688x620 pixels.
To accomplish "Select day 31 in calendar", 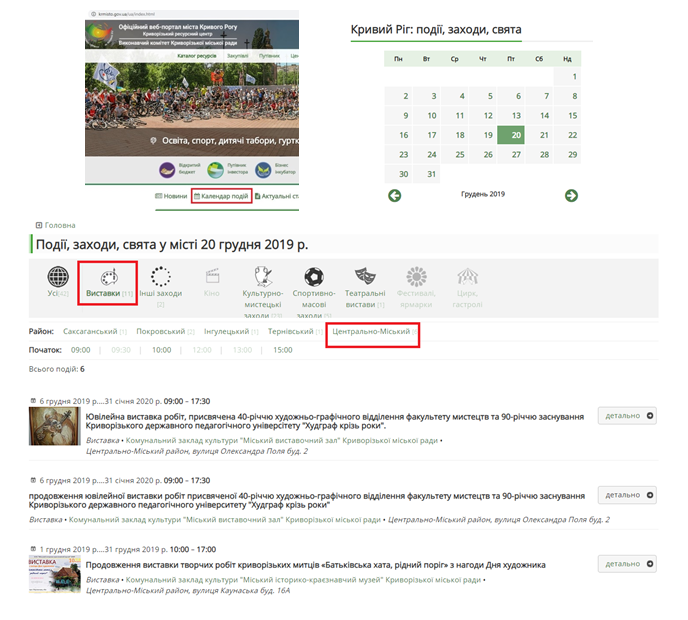I will click(x=426, y=174).
